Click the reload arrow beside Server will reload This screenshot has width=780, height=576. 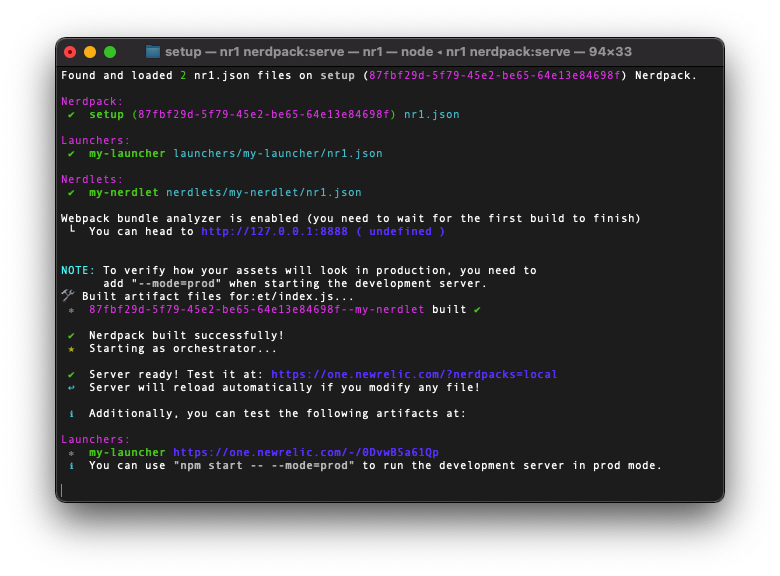coord(71,387)
